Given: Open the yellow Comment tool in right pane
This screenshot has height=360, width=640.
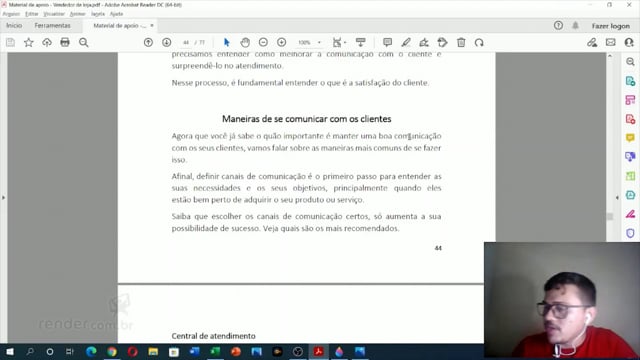Looking at the screenshot, I should pos(630,138).
